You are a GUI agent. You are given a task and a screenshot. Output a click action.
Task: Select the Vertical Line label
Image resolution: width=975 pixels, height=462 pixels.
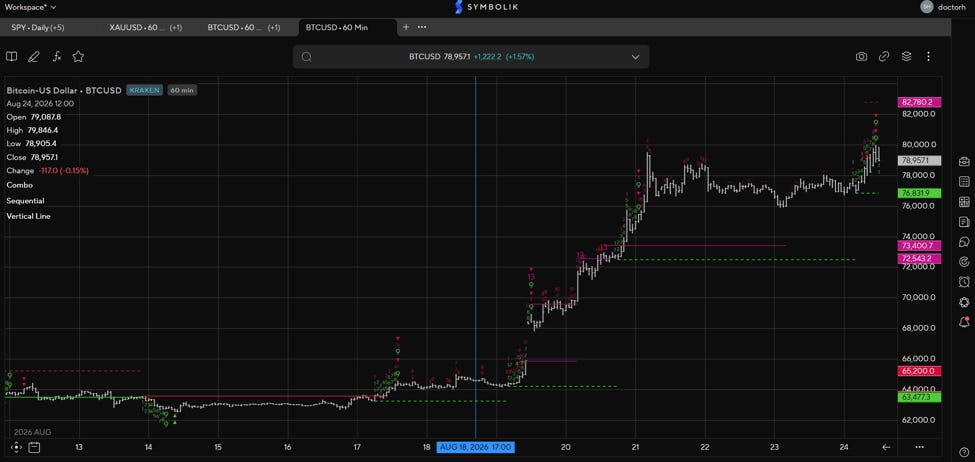click(x=29, y=216)
